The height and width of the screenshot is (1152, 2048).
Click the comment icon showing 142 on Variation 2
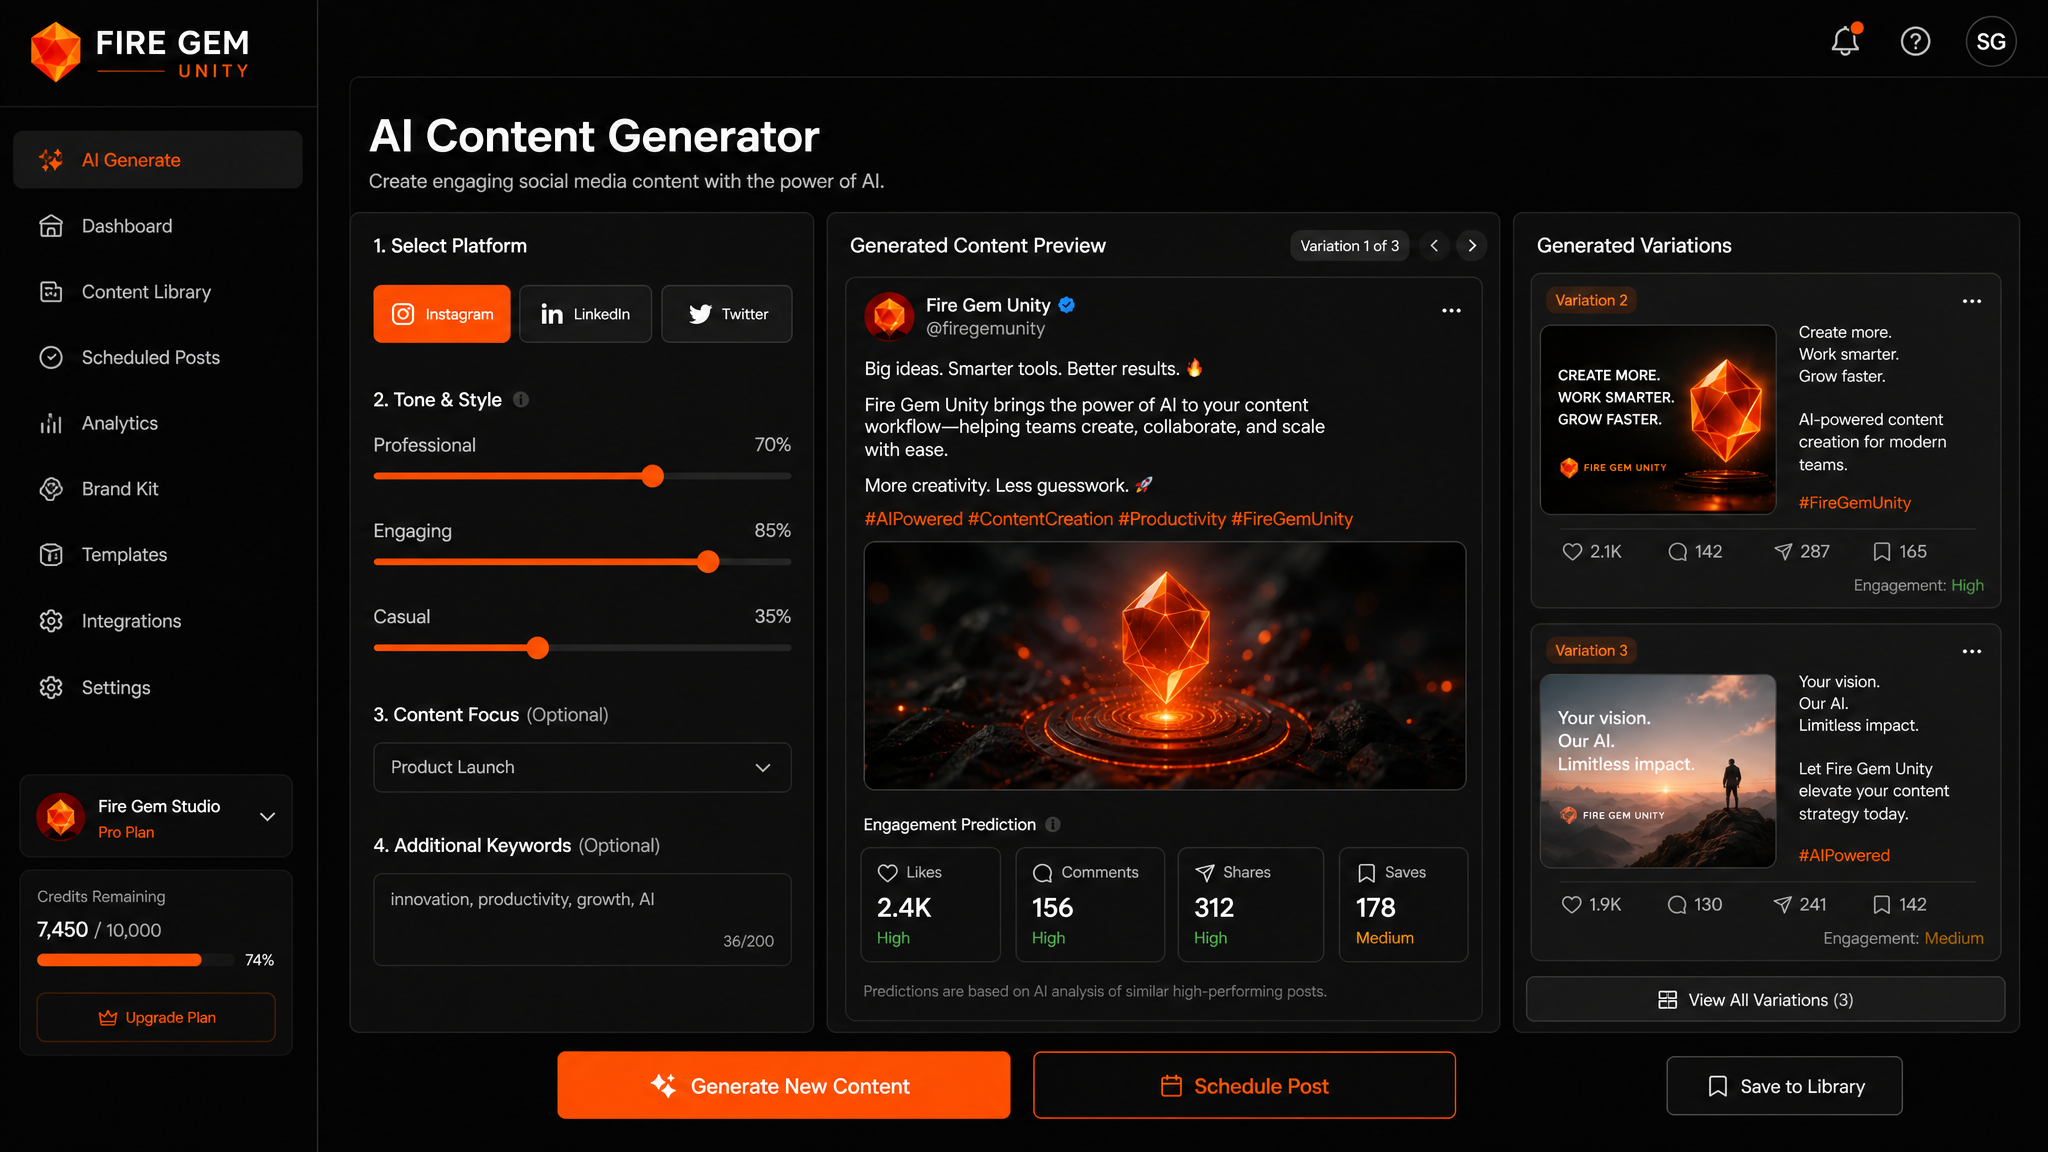click(x=1677, y=552)
